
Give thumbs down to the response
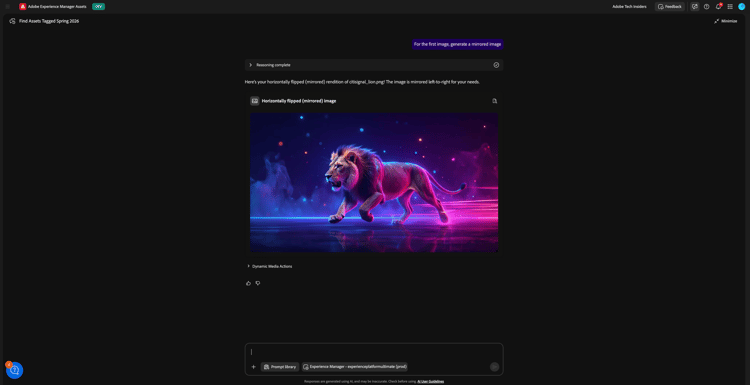(x=258, y=283)
